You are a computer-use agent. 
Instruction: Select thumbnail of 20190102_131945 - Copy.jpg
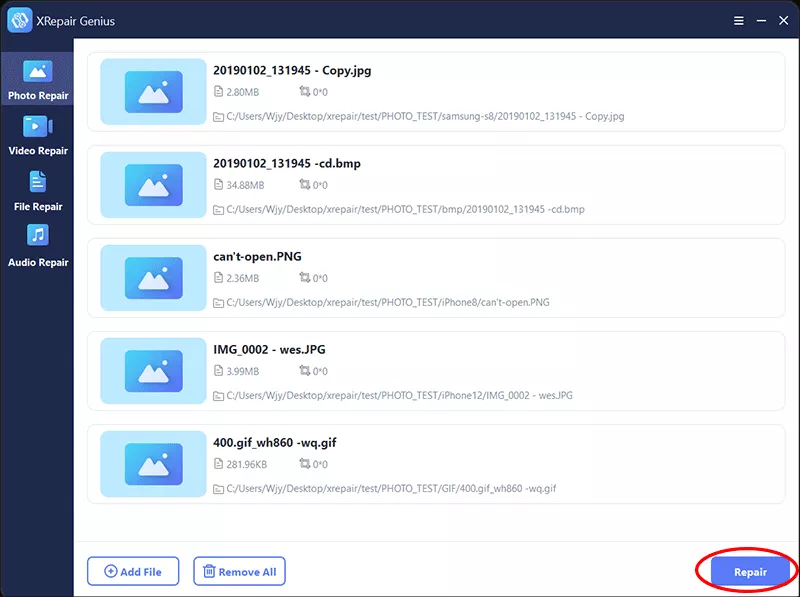click(153, 91)
